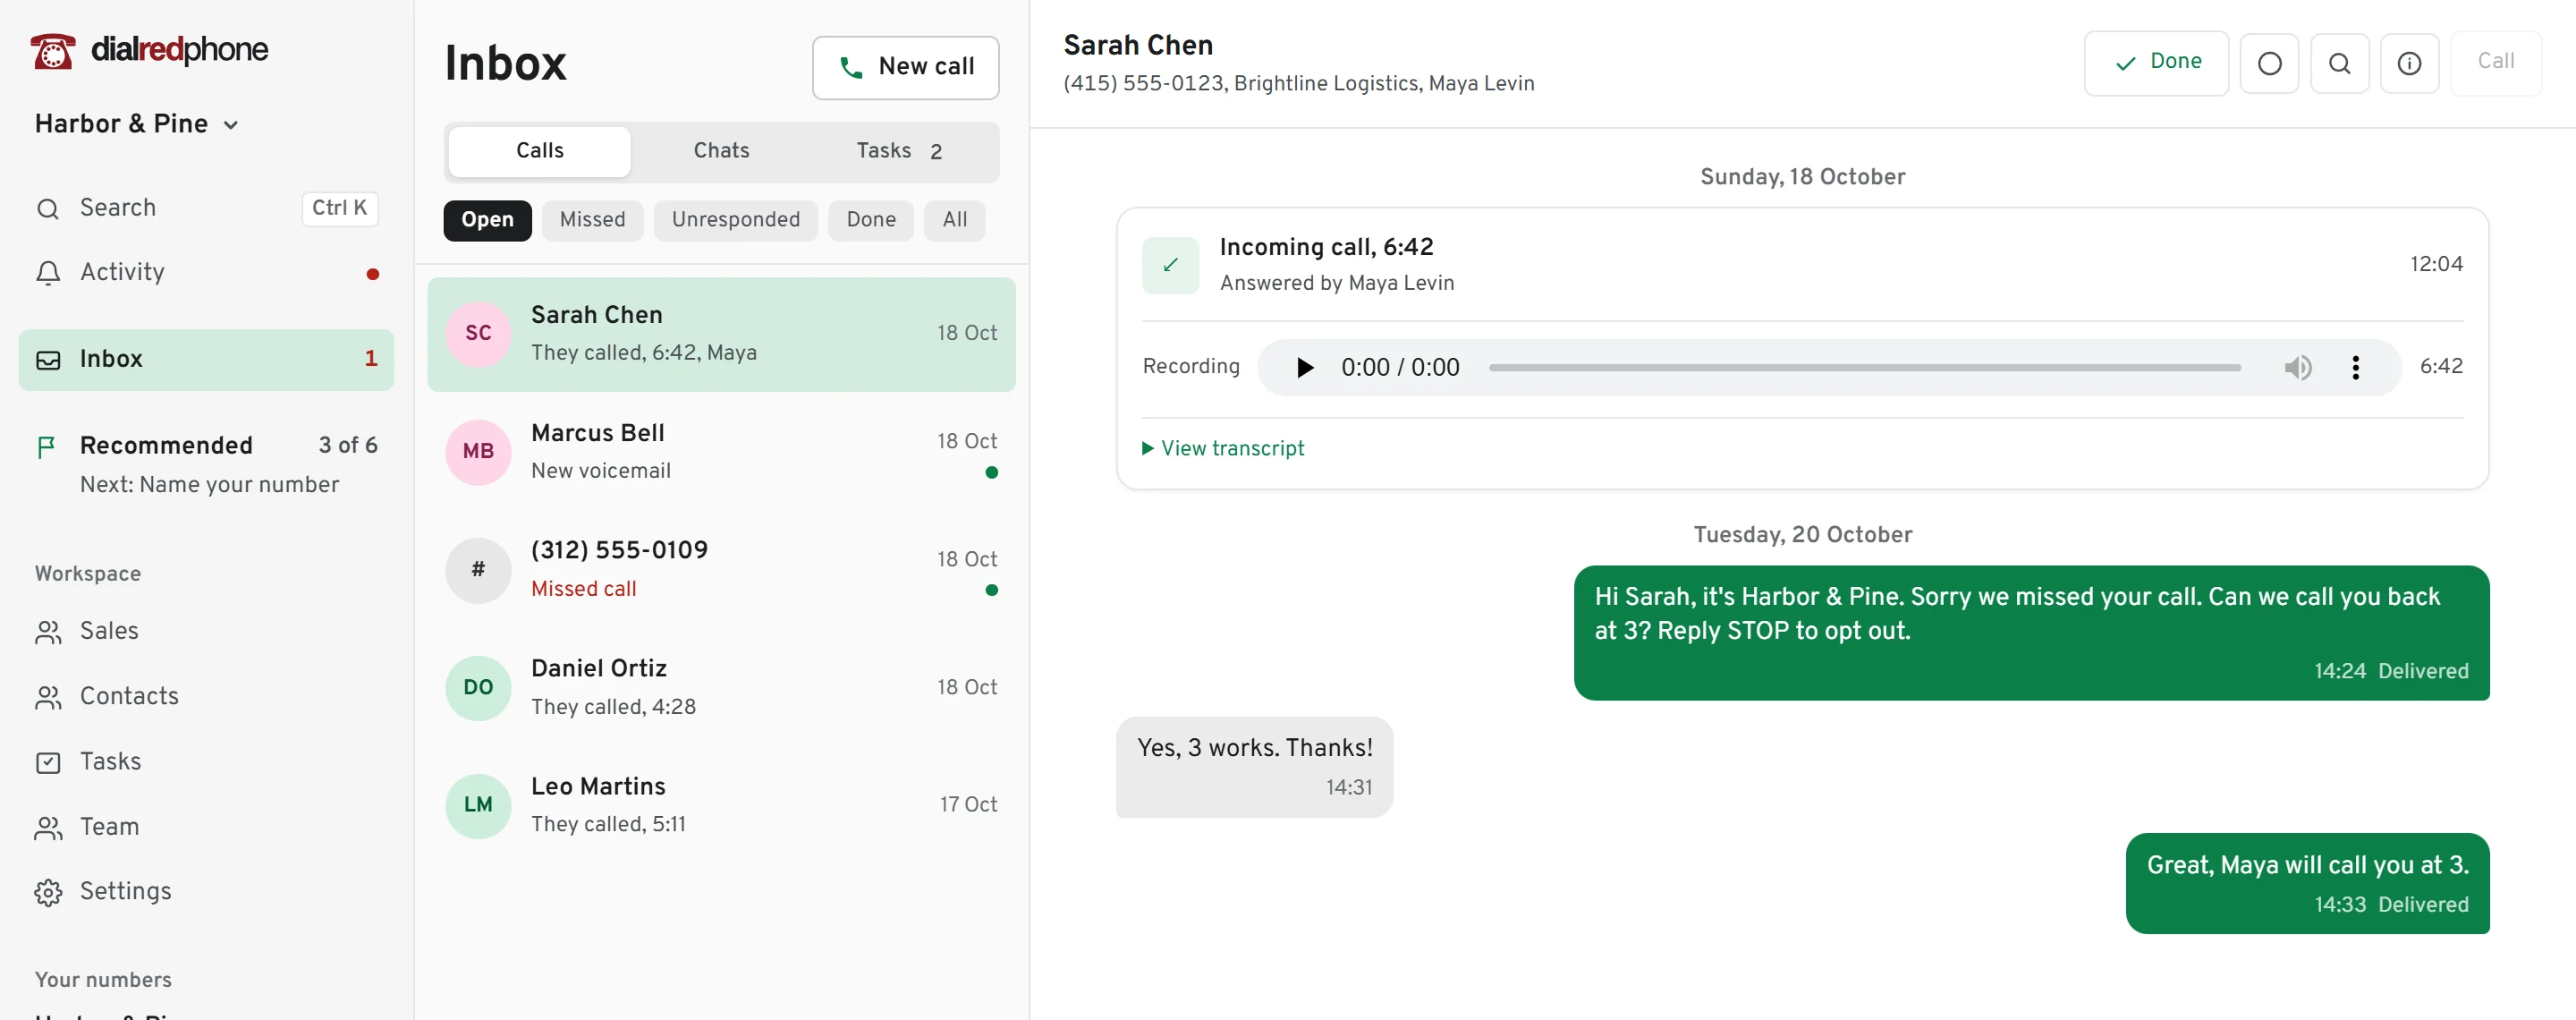Select the Unresponded filter chip
Screen dimensions: 2576x1020
pyautogui.click(x=735, y=220)
